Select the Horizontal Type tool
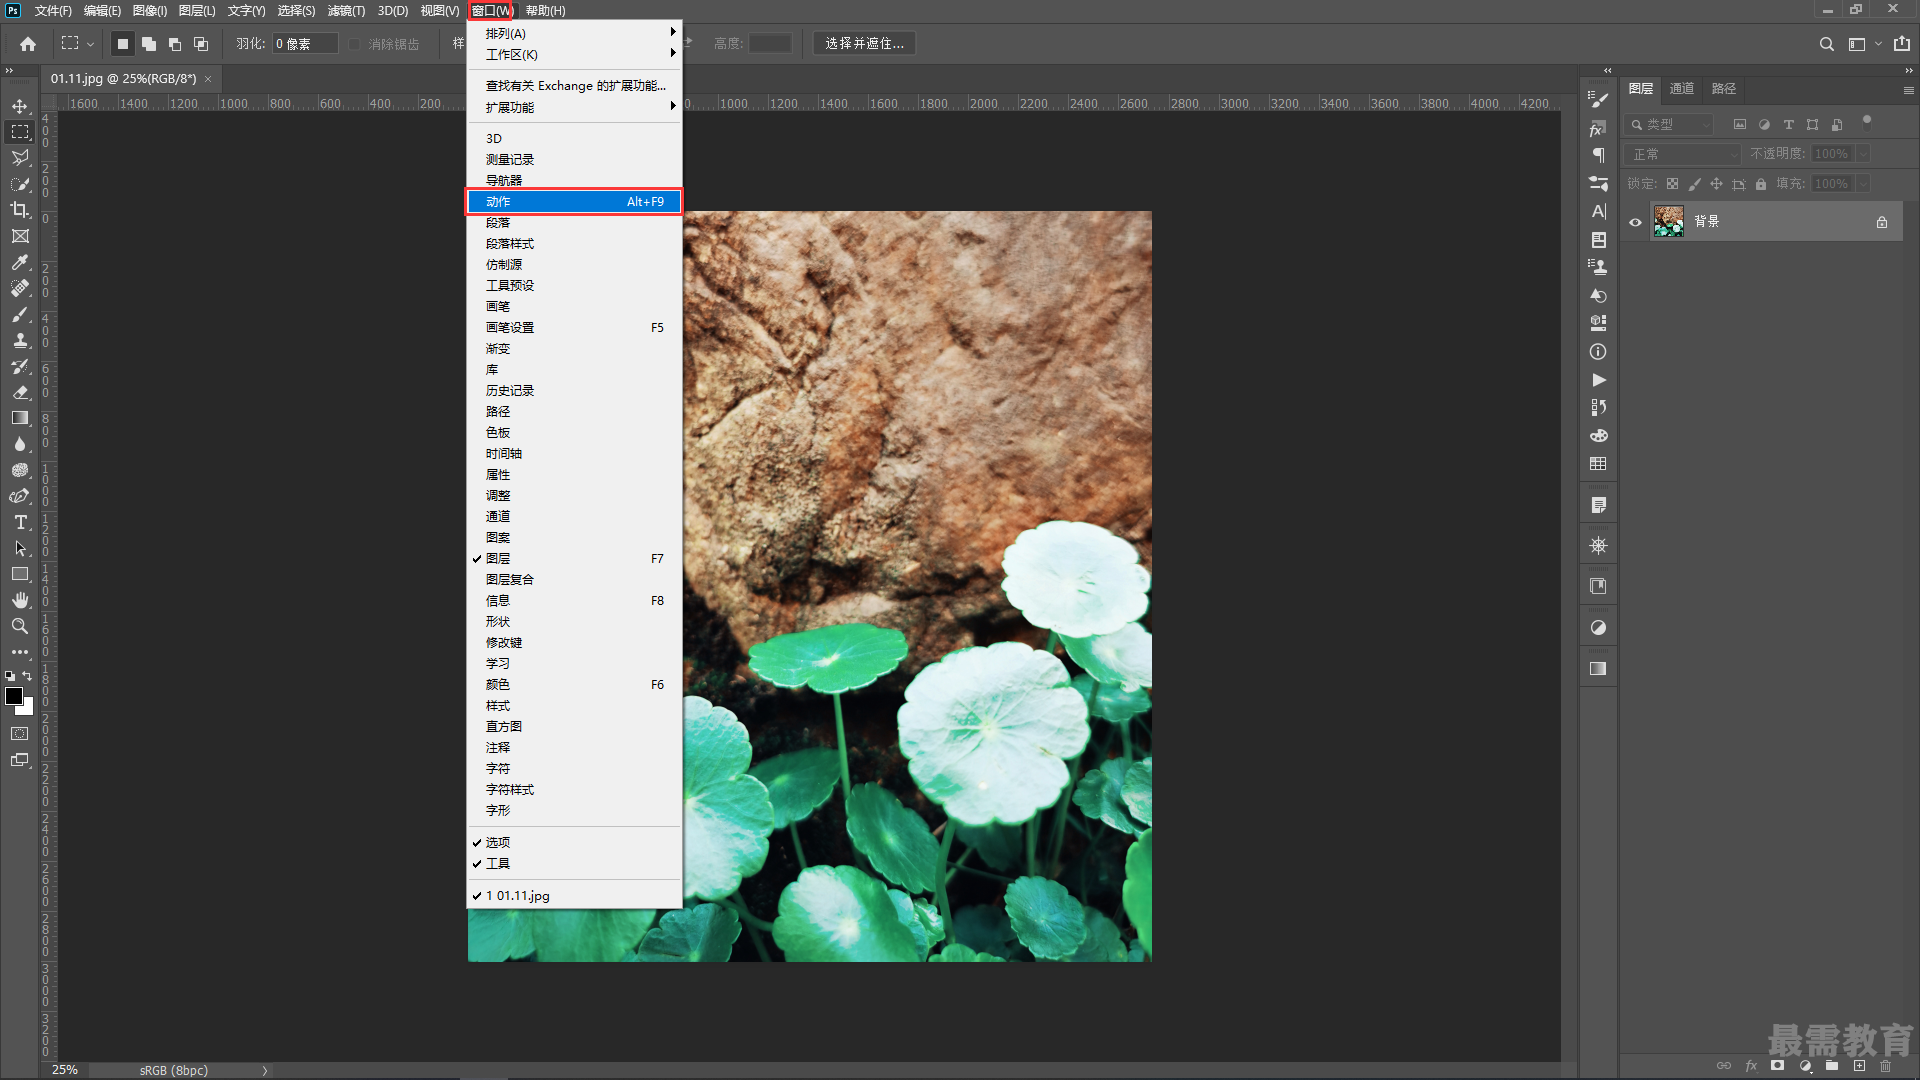This screenshot has height=1080, width=1920. coord(20,522)
